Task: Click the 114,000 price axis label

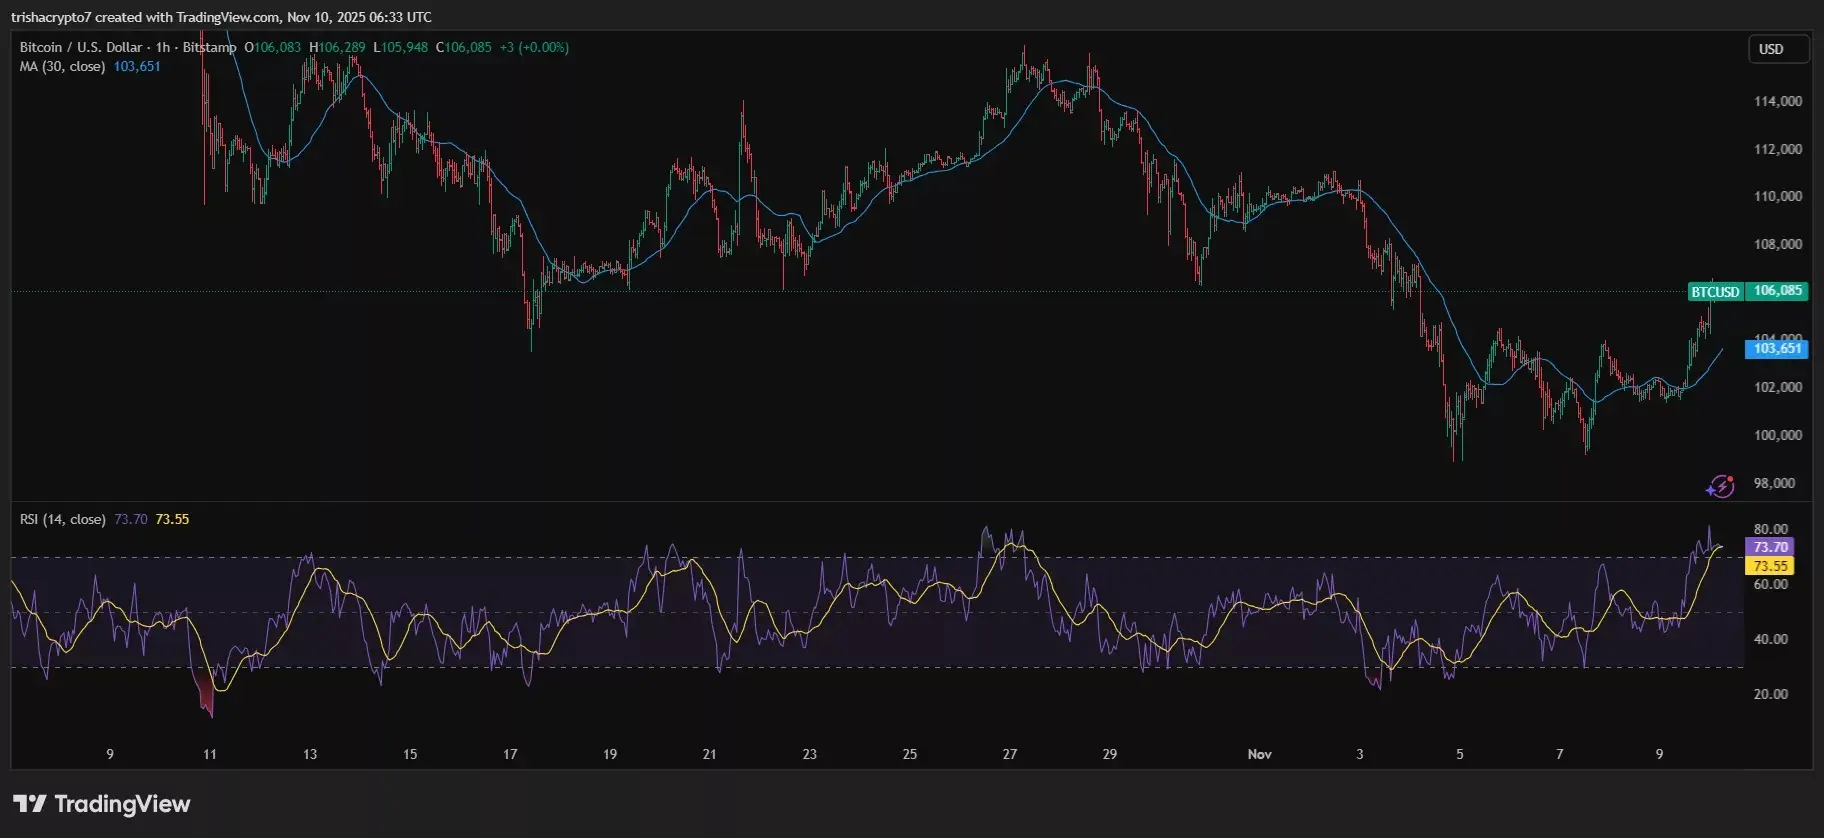Action: click(1777, 101)
